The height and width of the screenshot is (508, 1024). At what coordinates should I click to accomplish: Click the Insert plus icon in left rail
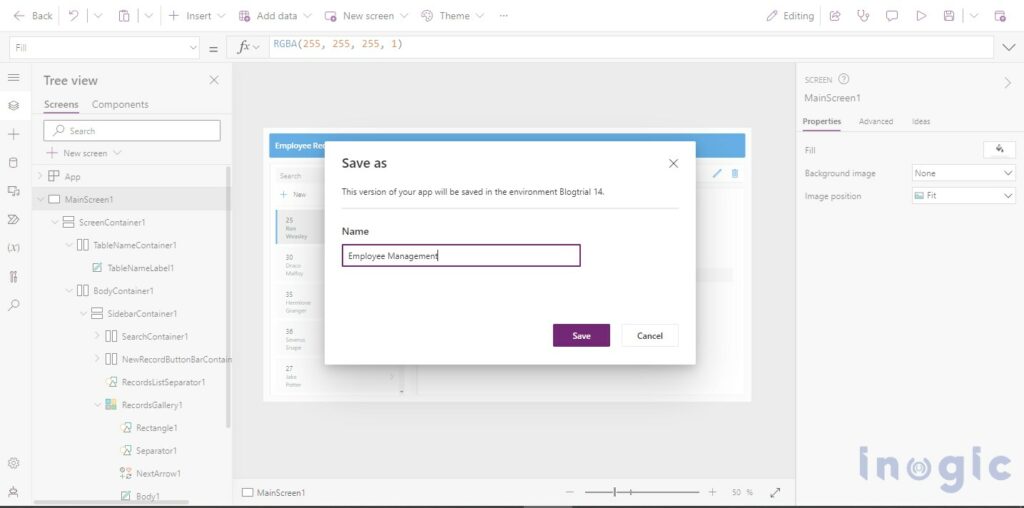(13, 135)
